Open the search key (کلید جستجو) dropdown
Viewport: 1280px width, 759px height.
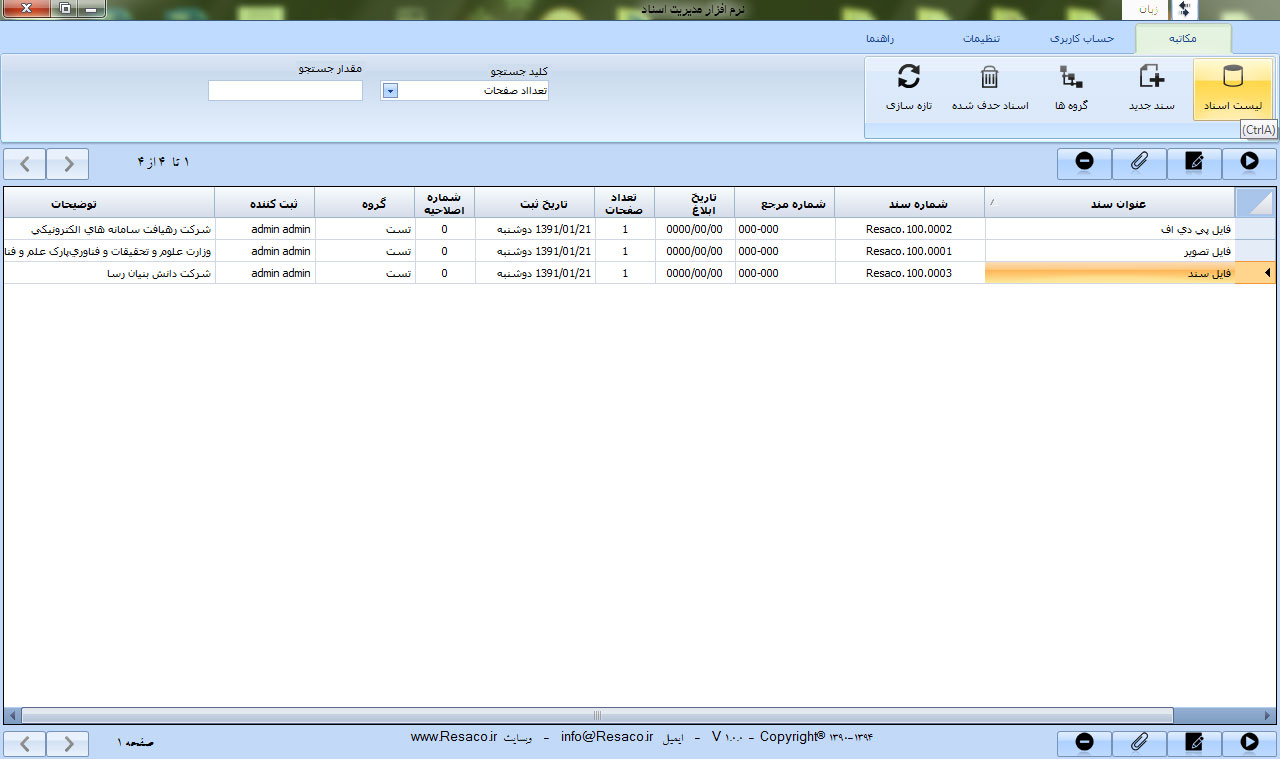pos(391,91)
